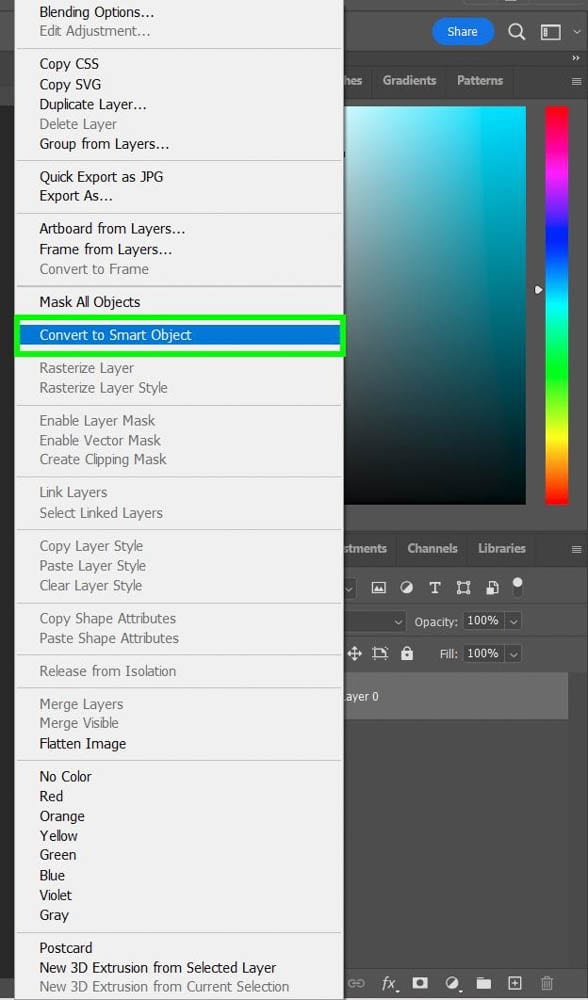Filter for shape layers icon
The width and height of the screenshot is (588, 1000).
pos(464,587)
